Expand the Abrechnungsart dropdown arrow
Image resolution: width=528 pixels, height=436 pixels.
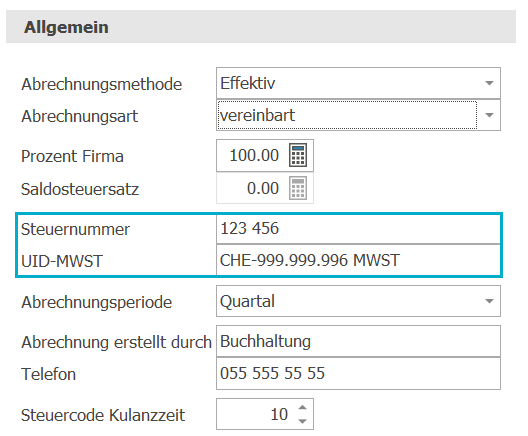(489, 115)
